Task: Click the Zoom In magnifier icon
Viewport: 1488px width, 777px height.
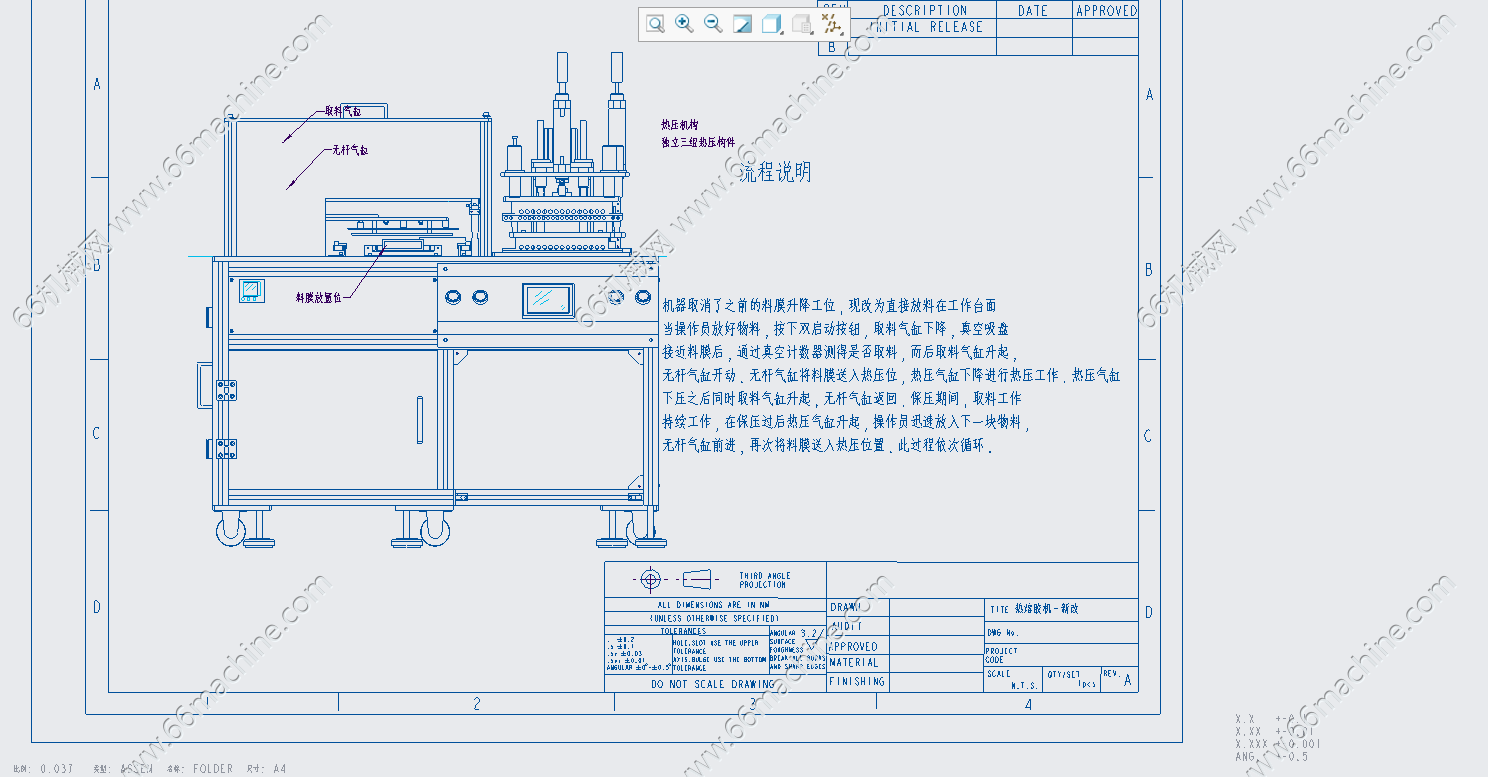Action: [684, 24]
